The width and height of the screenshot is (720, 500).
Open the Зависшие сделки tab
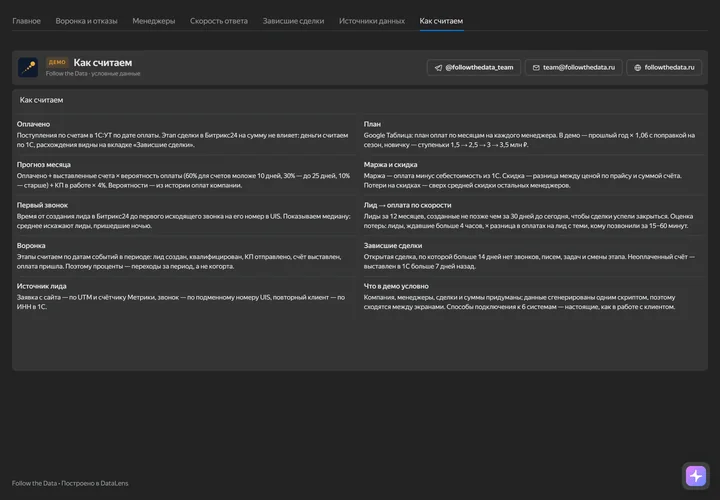[293, 21]
